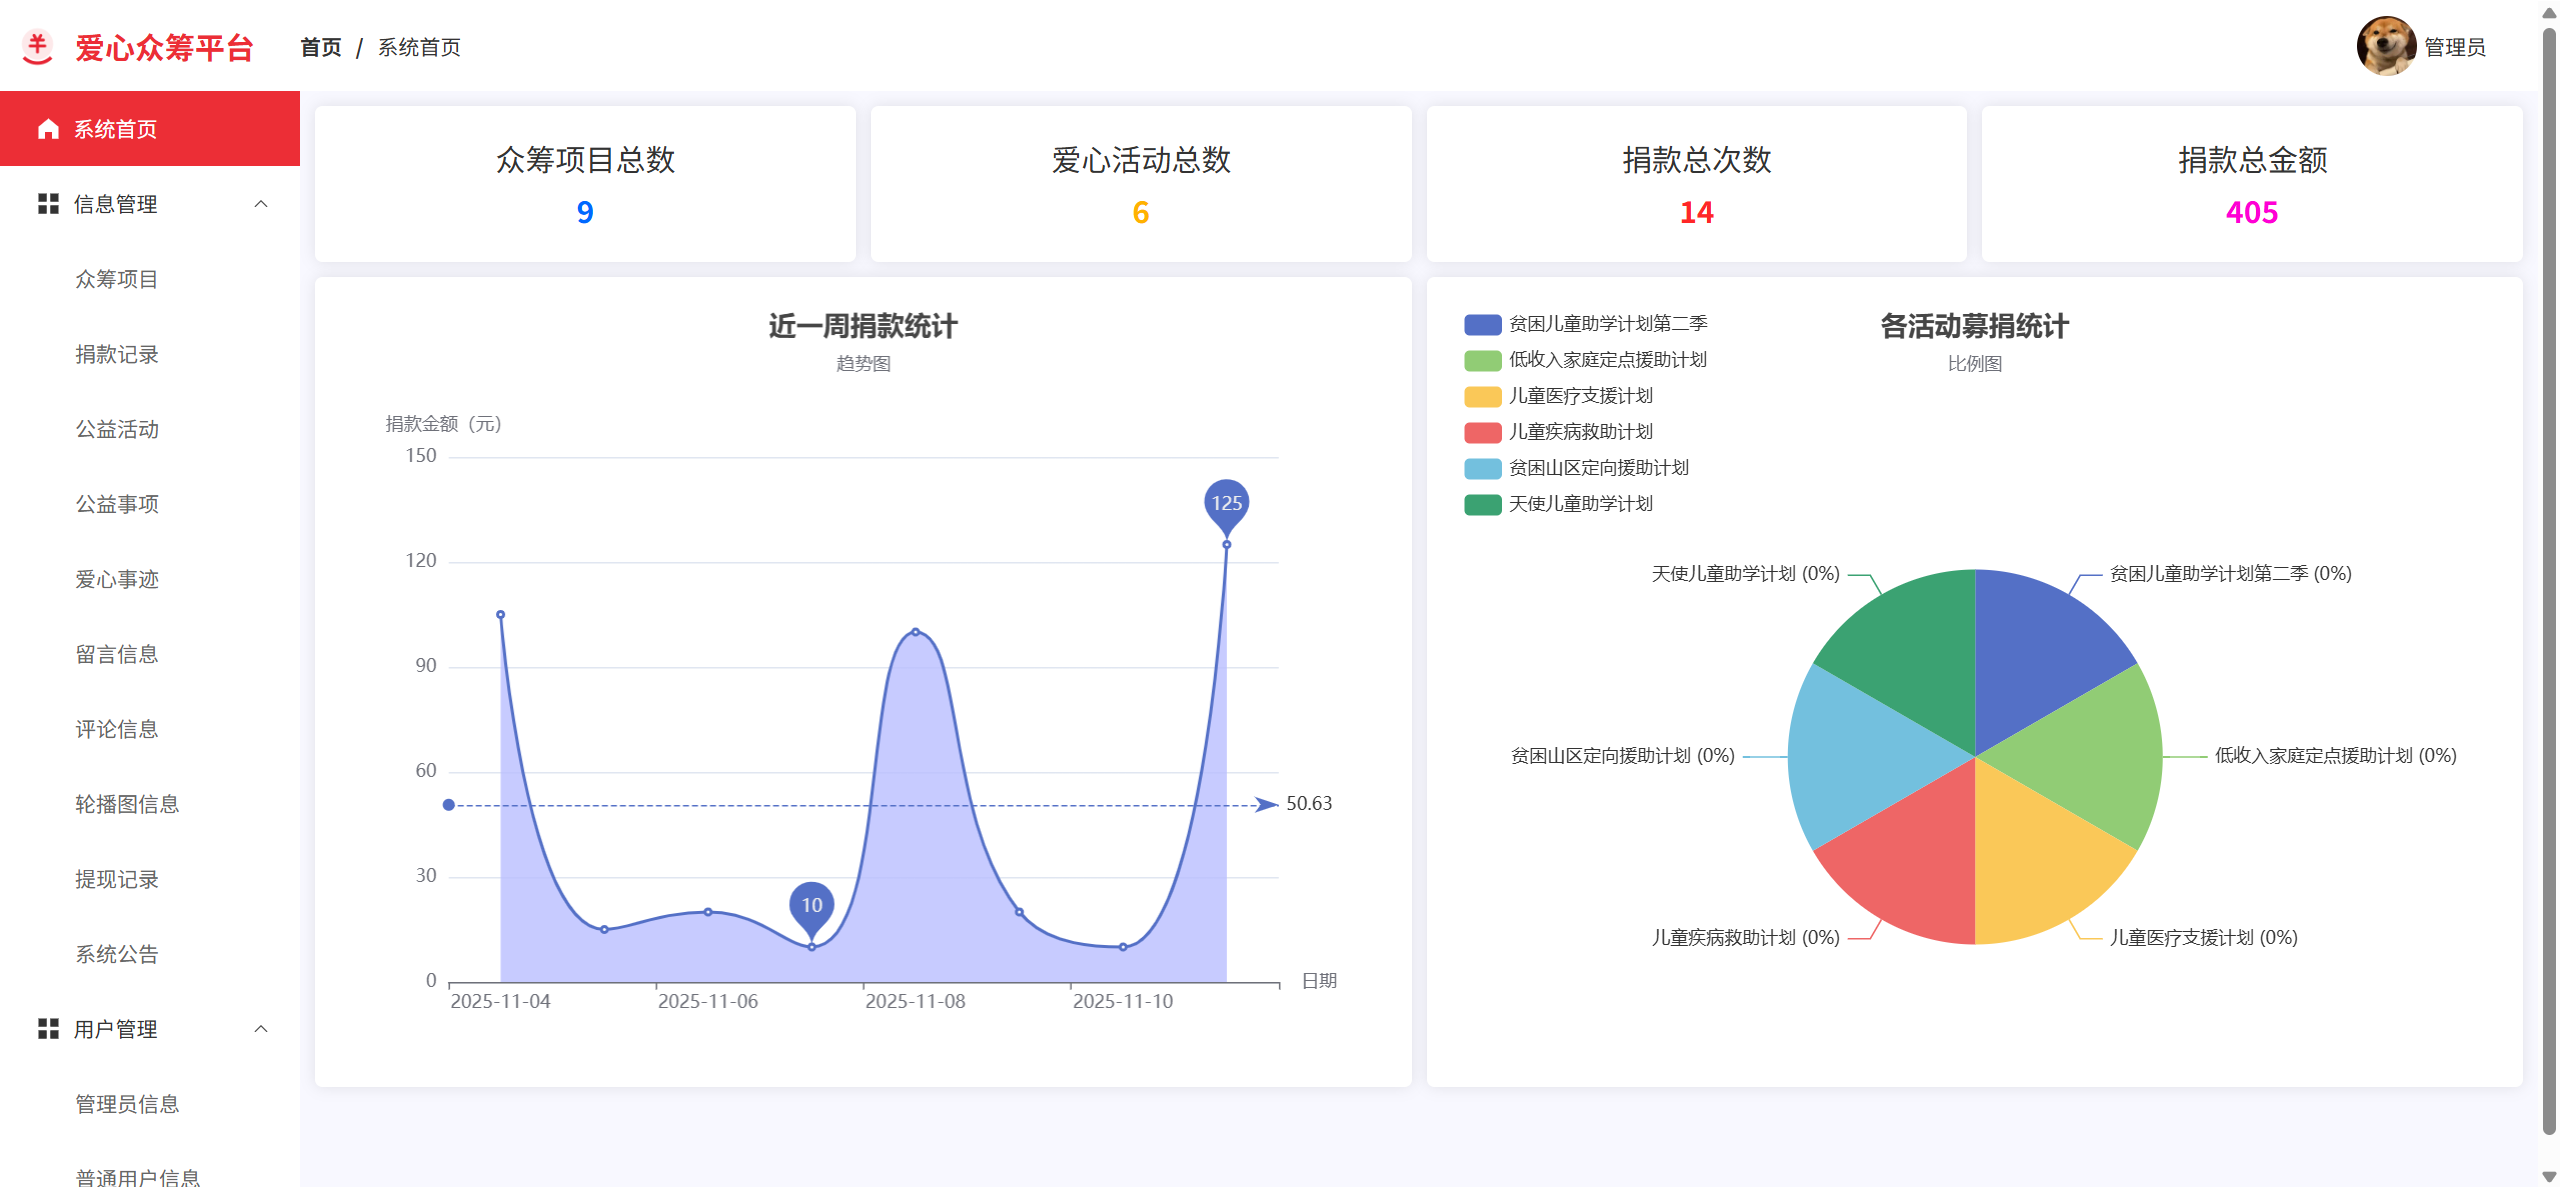The height and width of the screenshot is (1187, 2560).
Task: Click the home icon beside 系统首页
Action: pyautogui.click(x=47, y=129)
